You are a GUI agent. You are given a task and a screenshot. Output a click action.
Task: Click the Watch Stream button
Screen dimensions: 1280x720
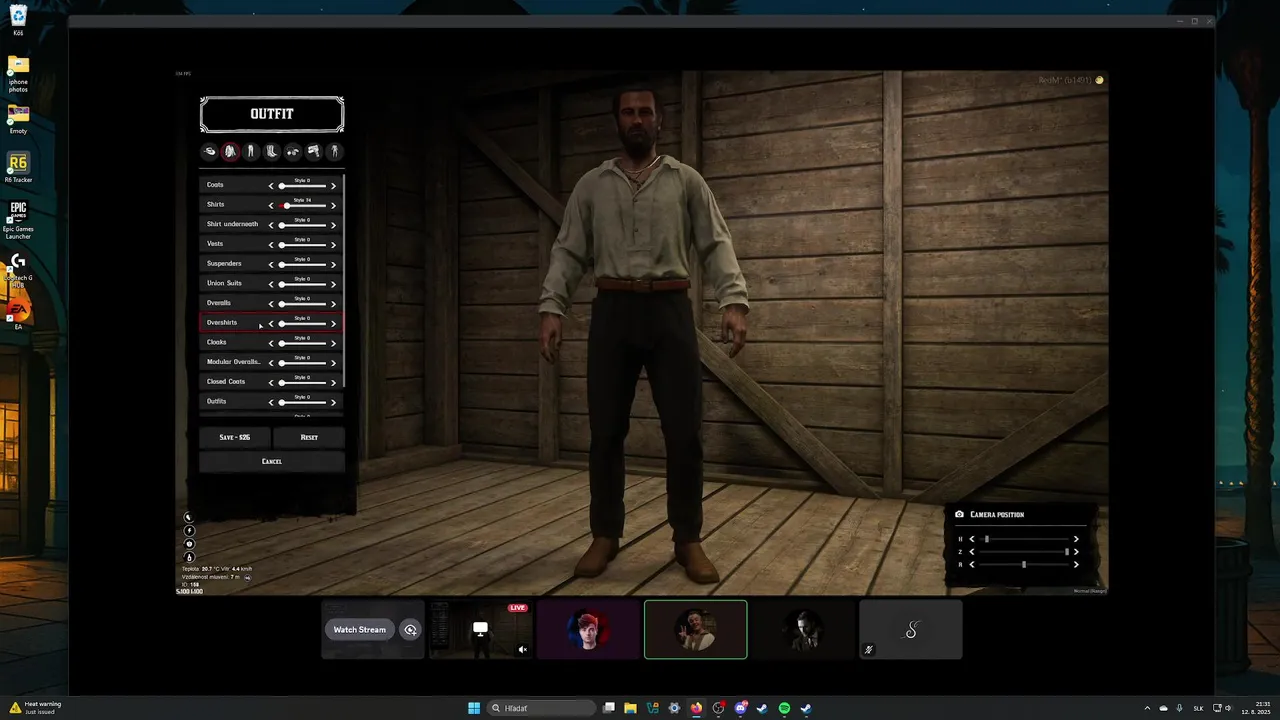pyautogui.click(x=359, y=630)
